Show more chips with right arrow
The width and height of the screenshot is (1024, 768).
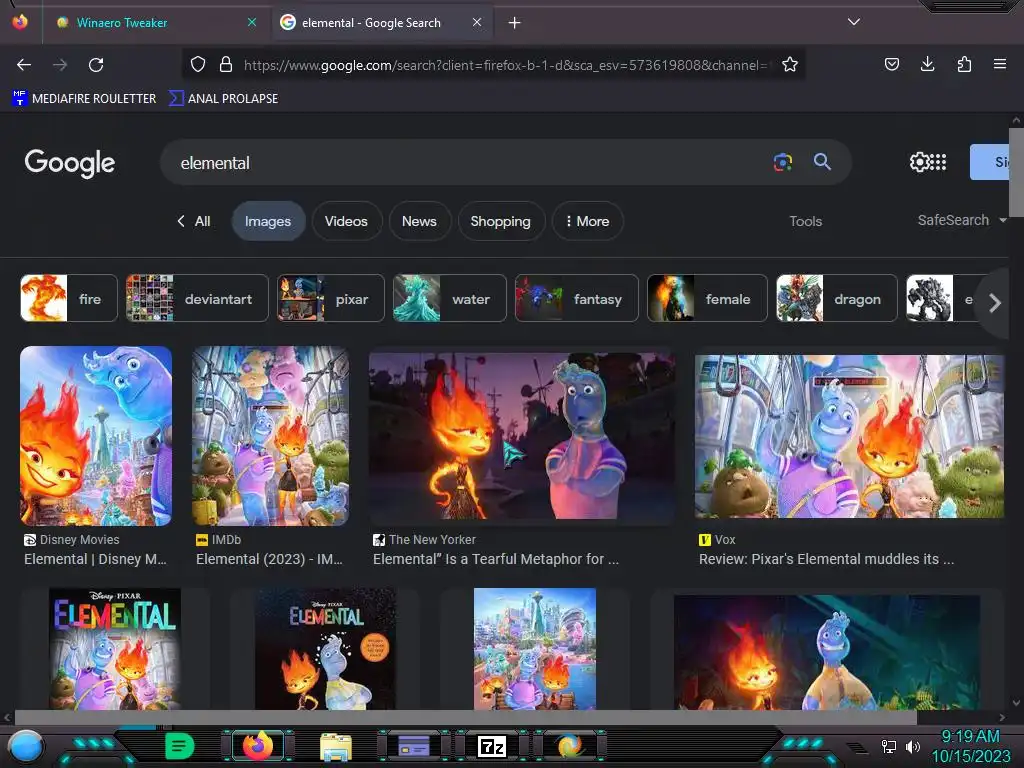[x=995, y=303]
